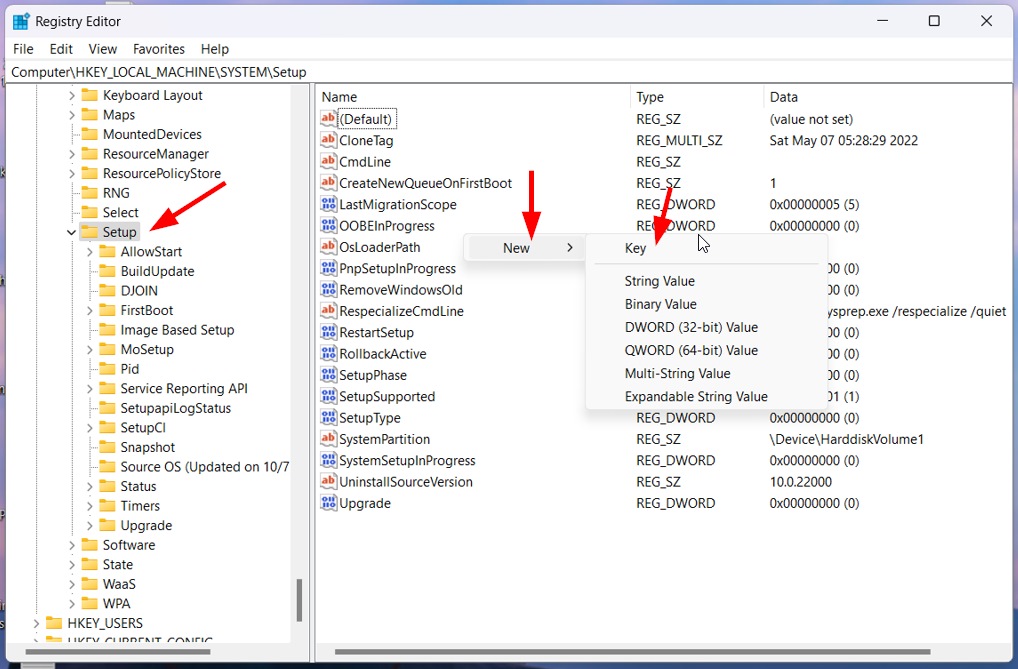The width and height of the screenshot is (1018, 669).
Task: Expand the HKEY_USERS hive
Action: click(x=36, y=623)
